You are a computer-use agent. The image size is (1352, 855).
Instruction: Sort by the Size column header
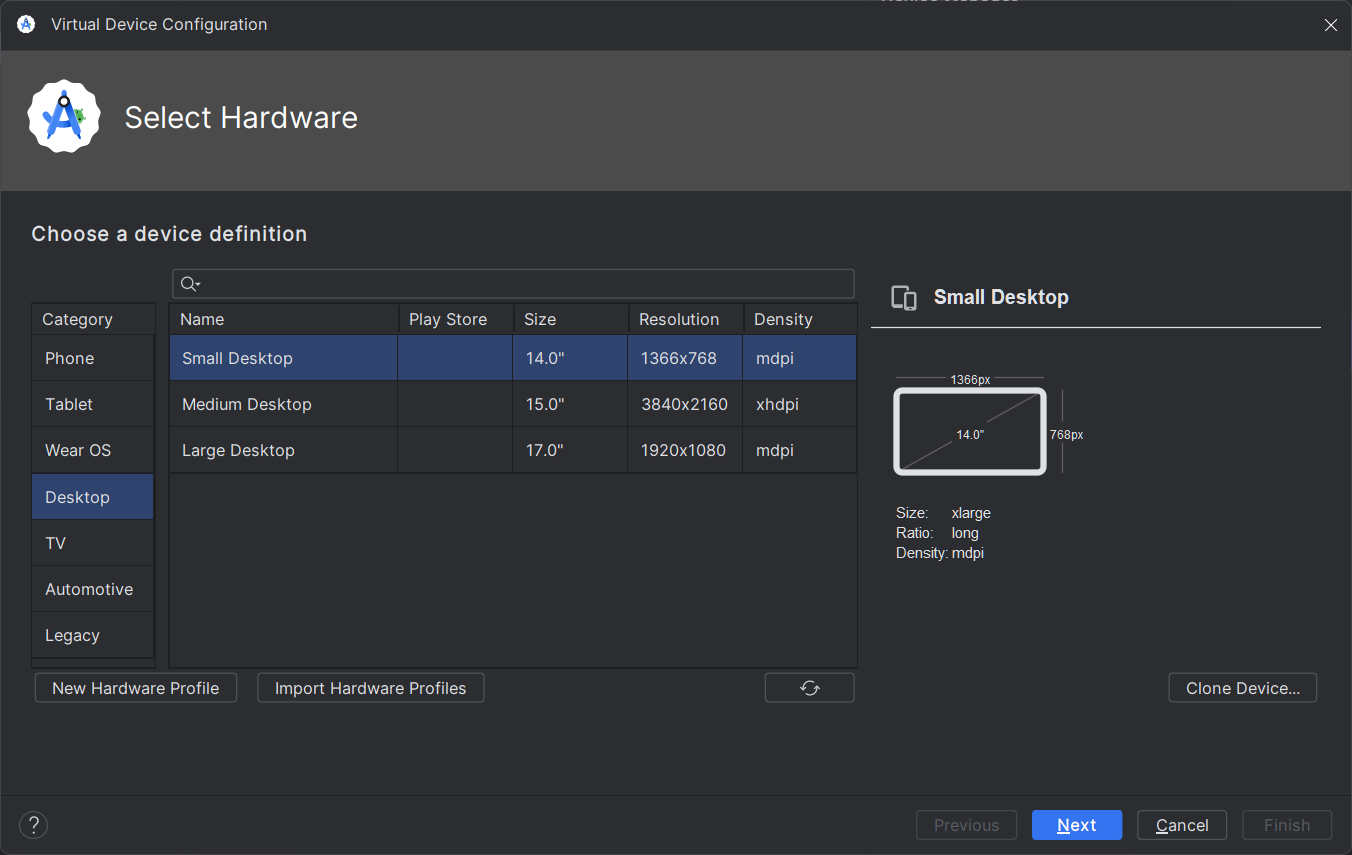pyautogui.click(x=571, y=319)
